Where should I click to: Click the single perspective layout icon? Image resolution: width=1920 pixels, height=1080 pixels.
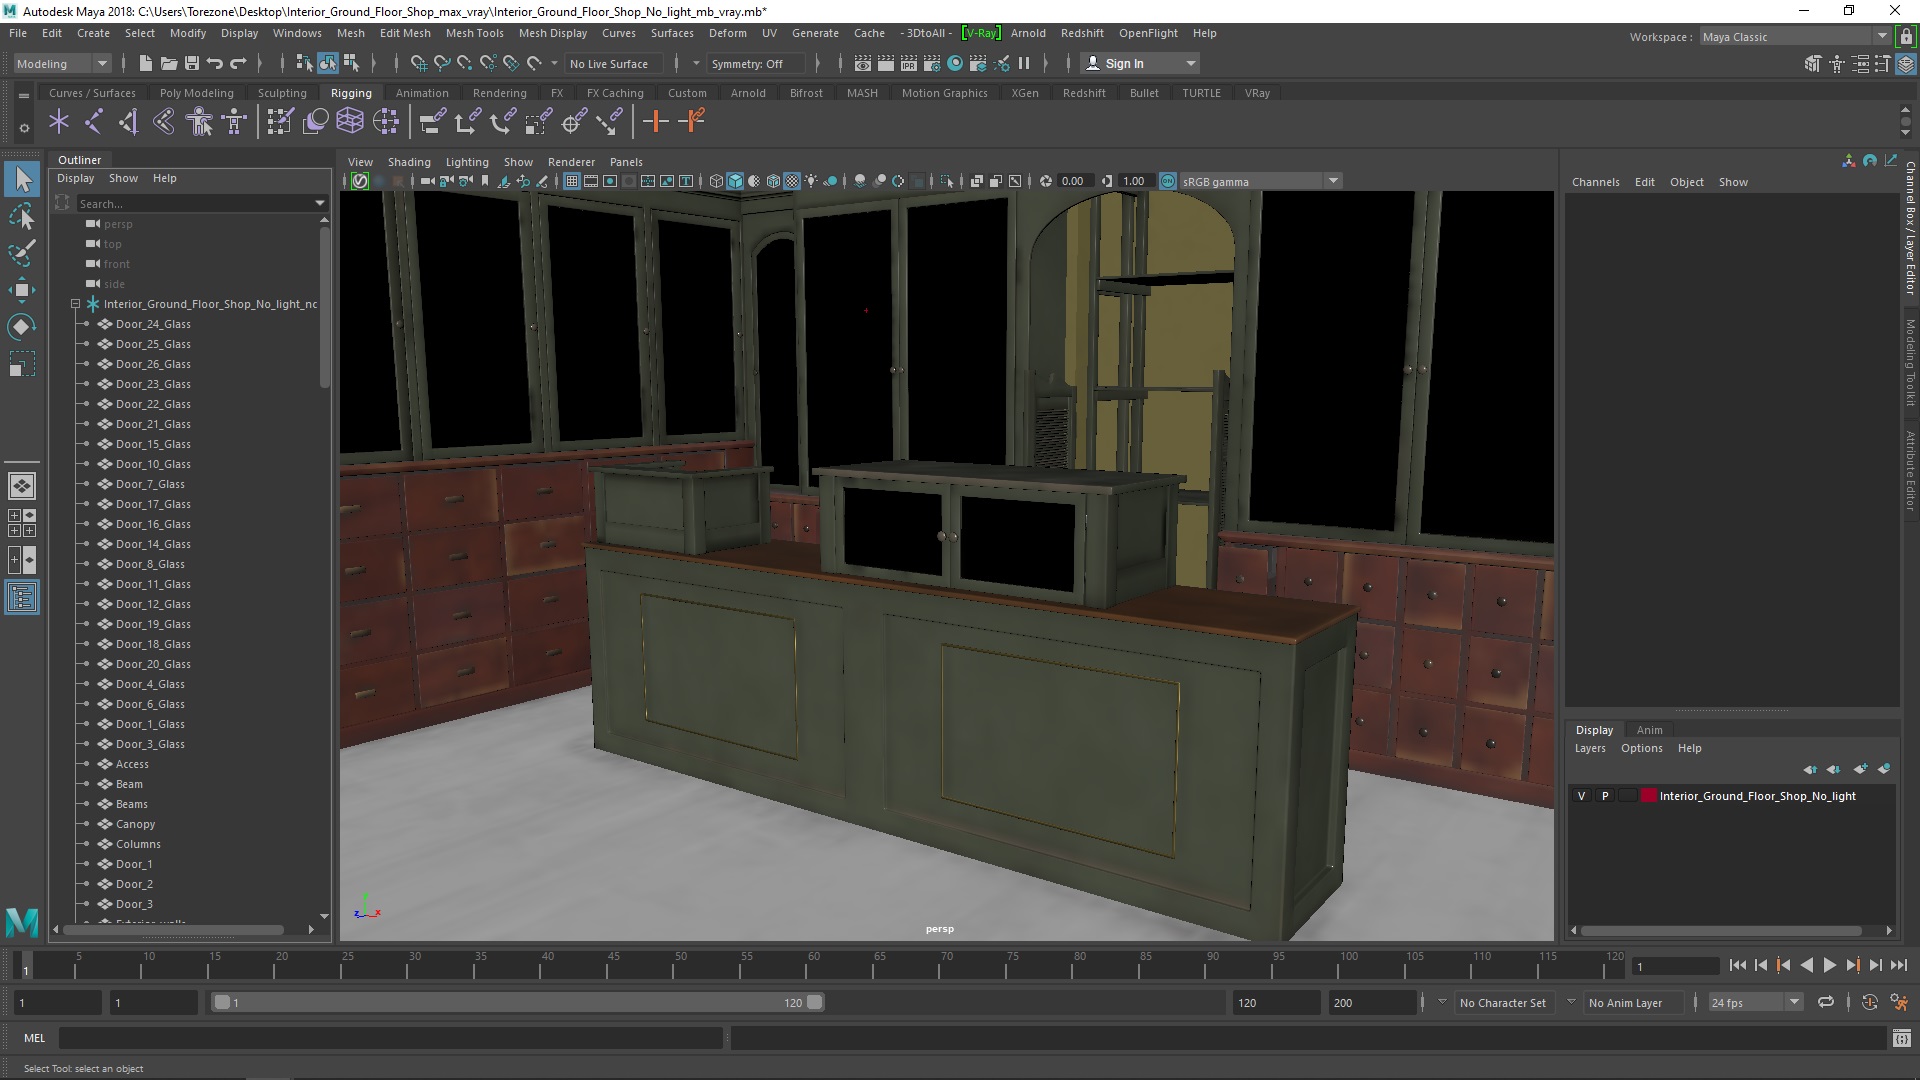22,486
